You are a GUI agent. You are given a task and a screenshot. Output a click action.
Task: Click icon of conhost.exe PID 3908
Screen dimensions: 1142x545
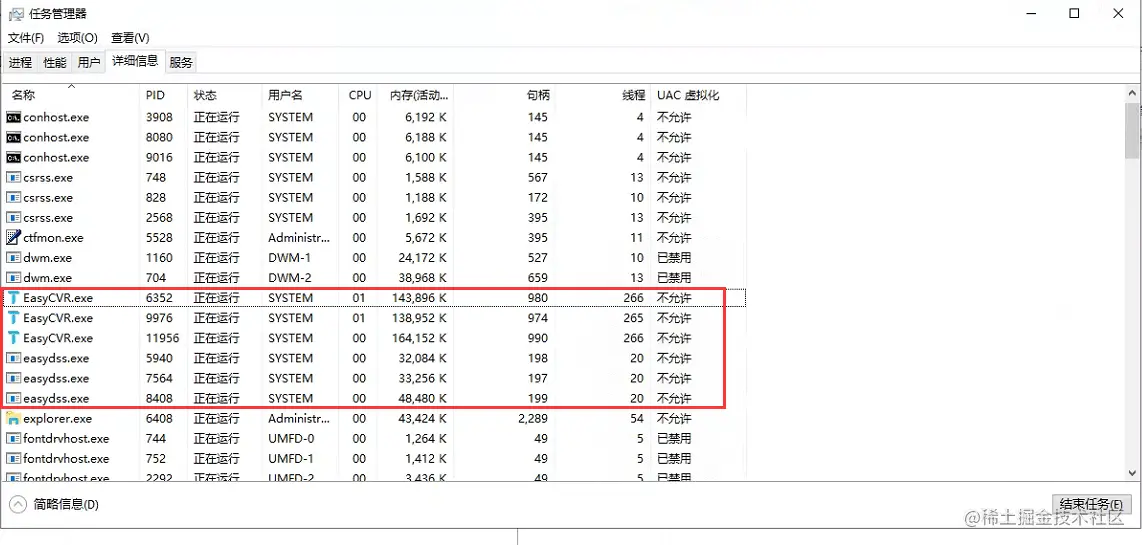(x=13, y=117)
